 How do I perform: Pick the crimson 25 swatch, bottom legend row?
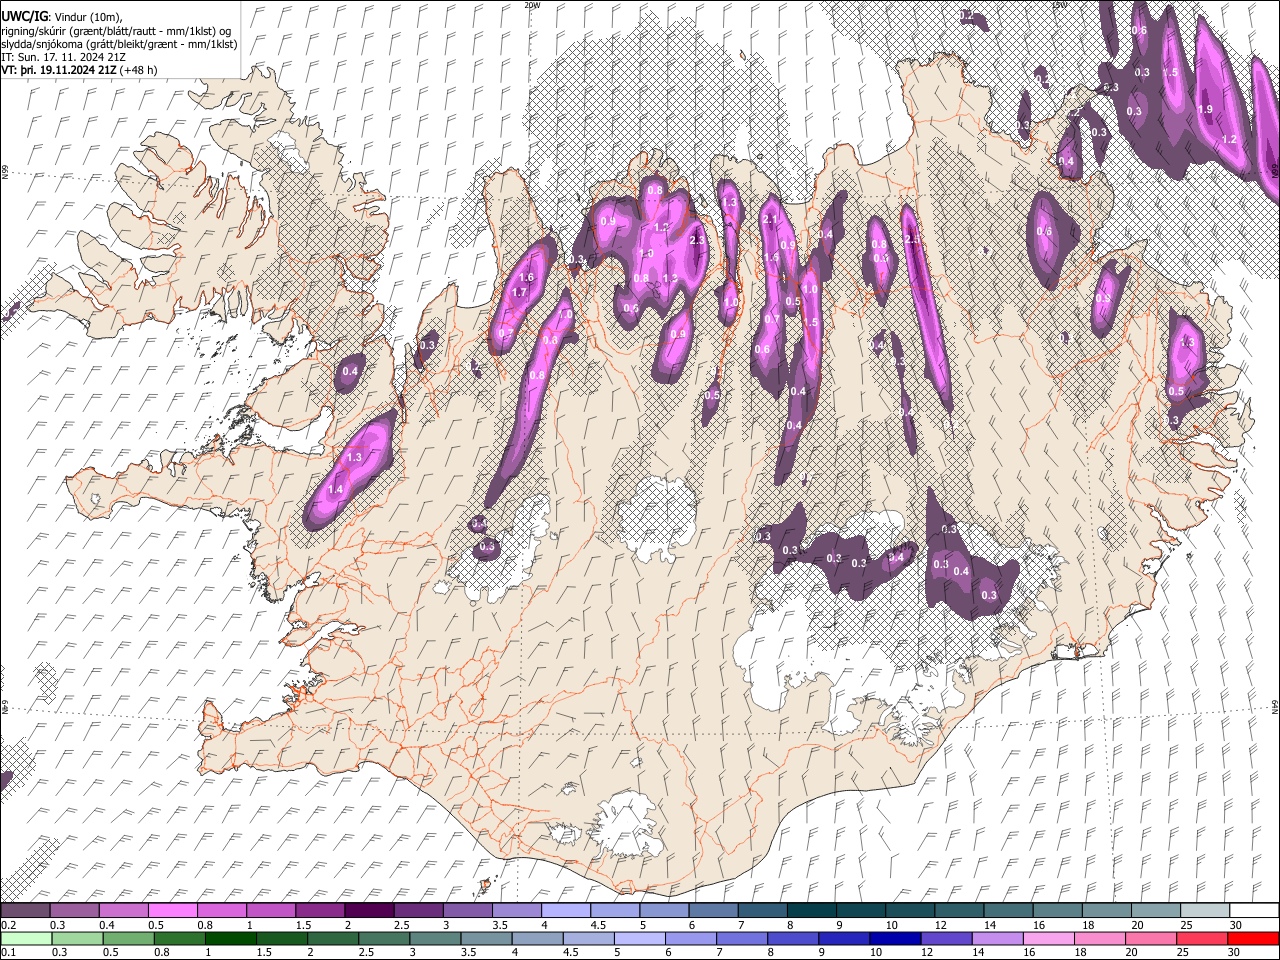click(x=1201, y=938)
